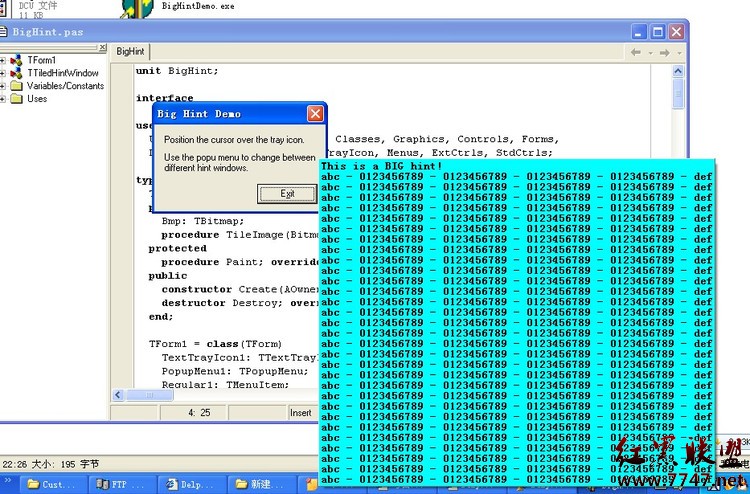Viewport: 750px width, 494px height.
Task: Open the back navigation history dropdown
Action: (x=651, y=53)
